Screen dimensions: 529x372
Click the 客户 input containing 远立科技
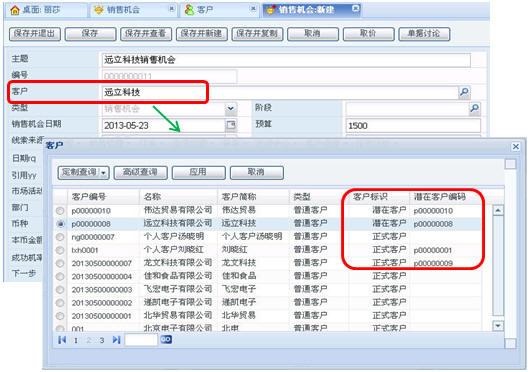tap(280, 92)
